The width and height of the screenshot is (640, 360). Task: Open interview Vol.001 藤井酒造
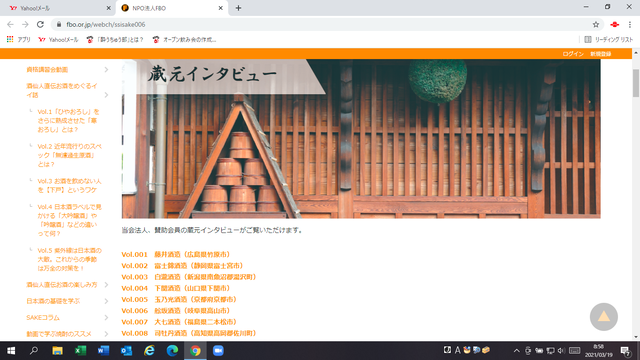(x=177, y=254)
